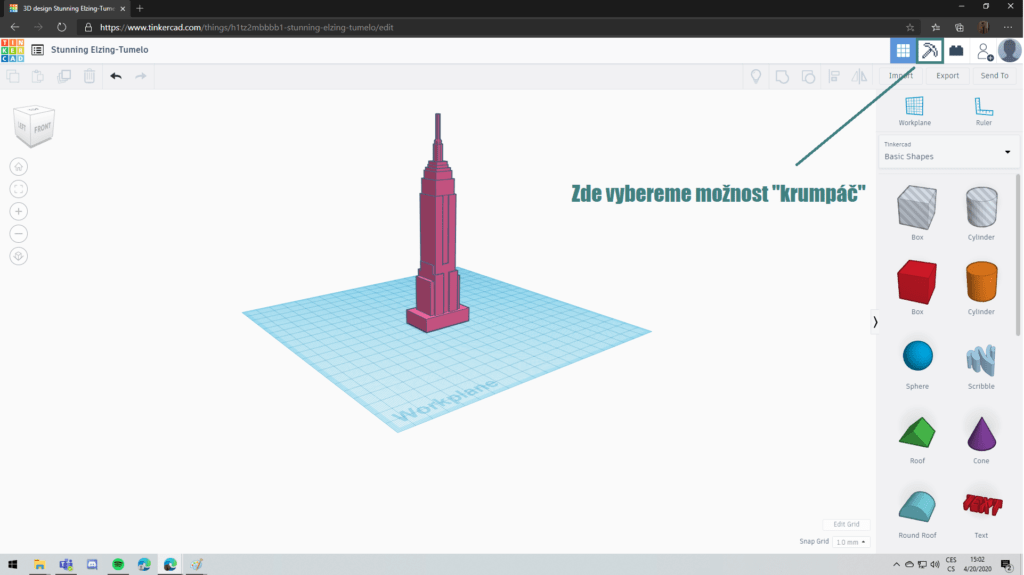1024x575 pixels.
Task: Click the fit all in view icon
Action: tap(19, 189)
